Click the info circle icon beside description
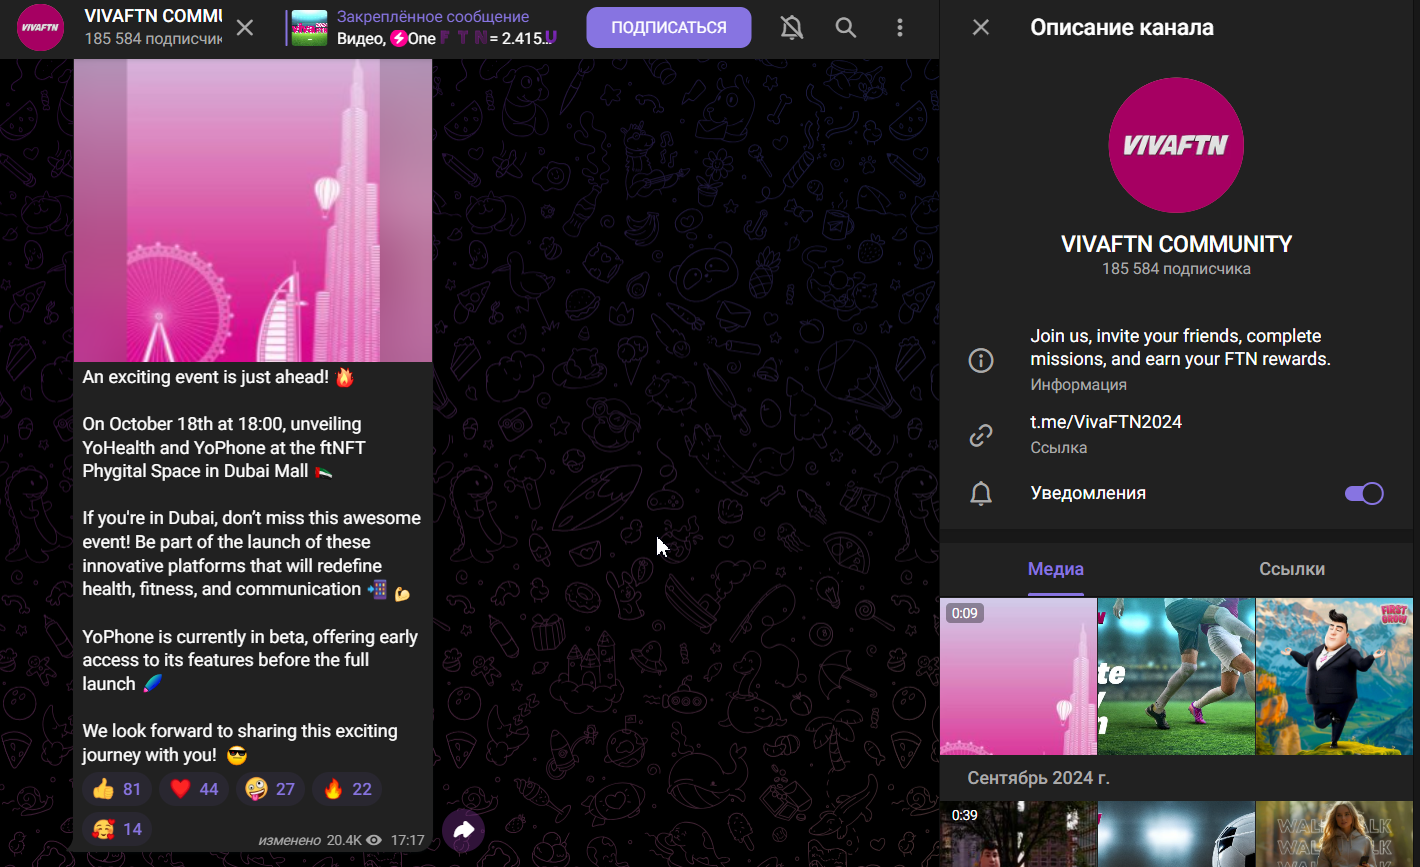1420x867 pixels. tap(981, 360)
